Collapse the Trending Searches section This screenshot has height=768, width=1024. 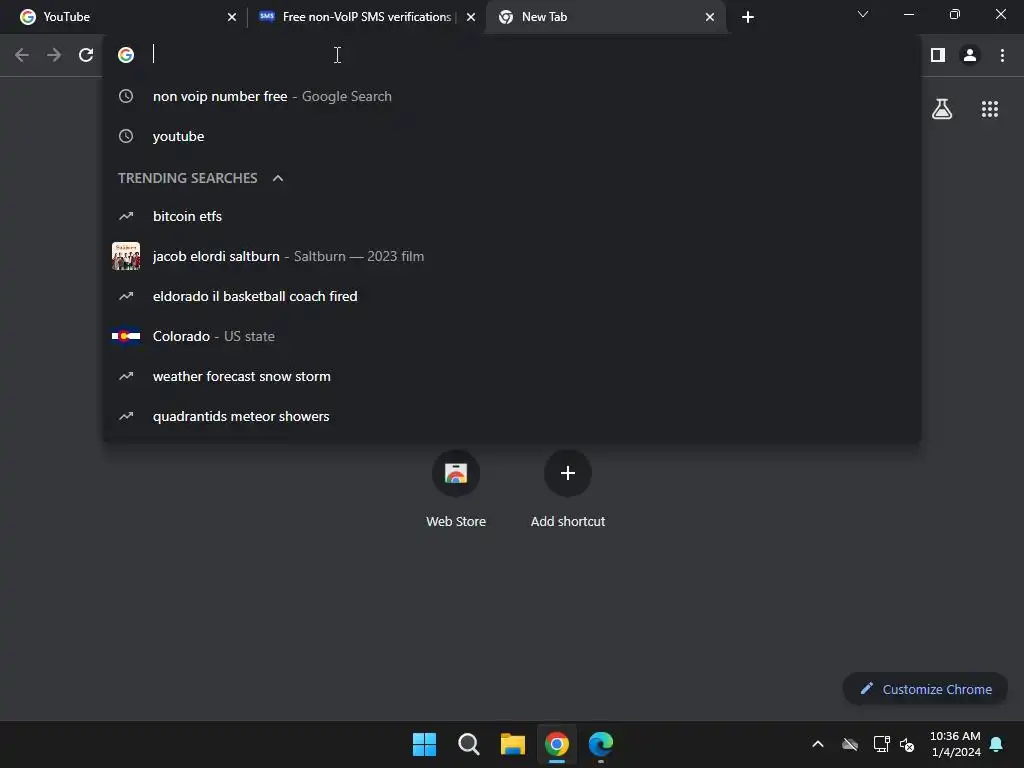[x=278, y=178]
